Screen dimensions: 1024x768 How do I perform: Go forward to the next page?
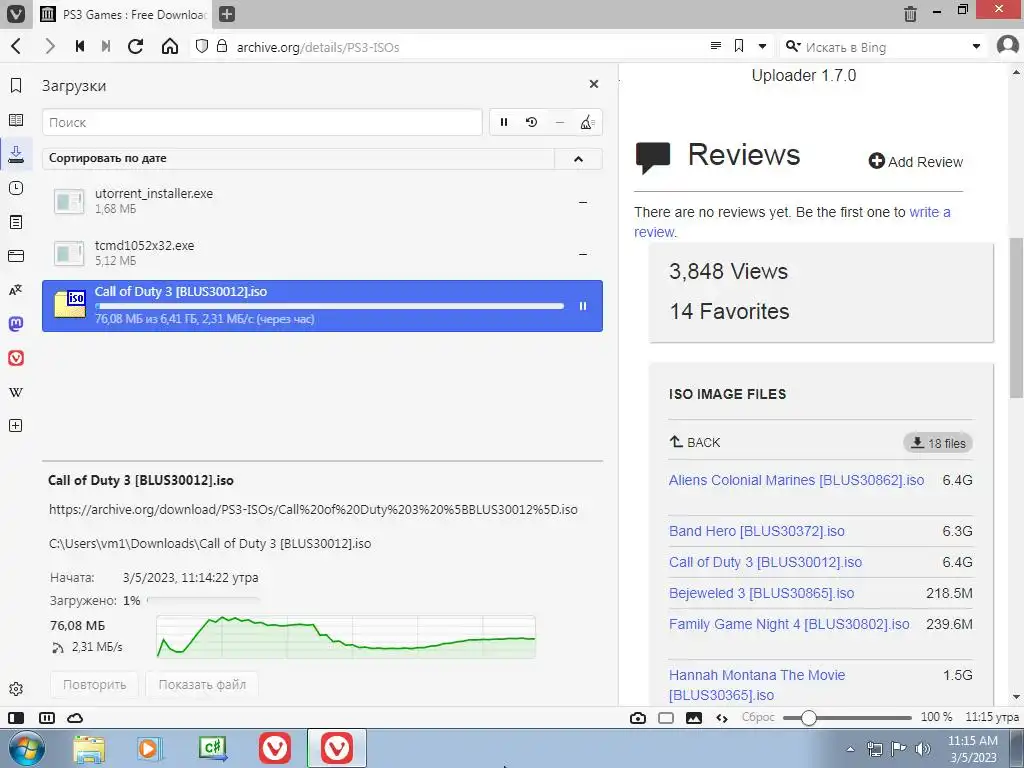[50, 46]
